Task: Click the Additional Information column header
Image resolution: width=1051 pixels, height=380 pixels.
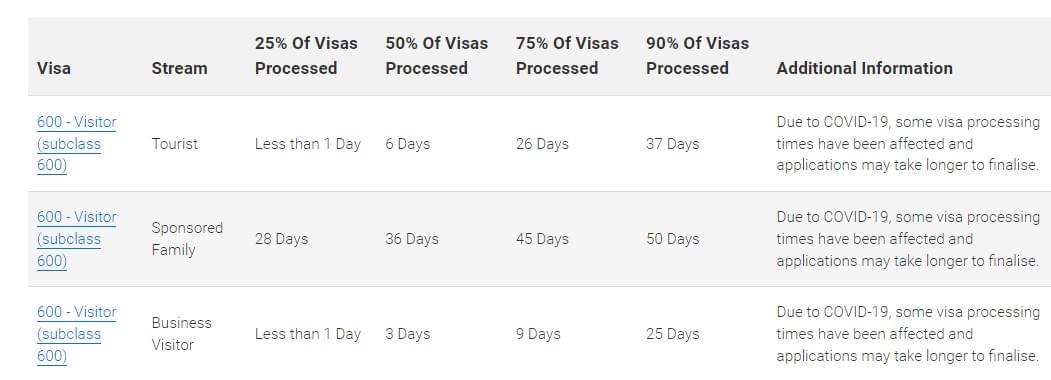Action: [865, 68]
